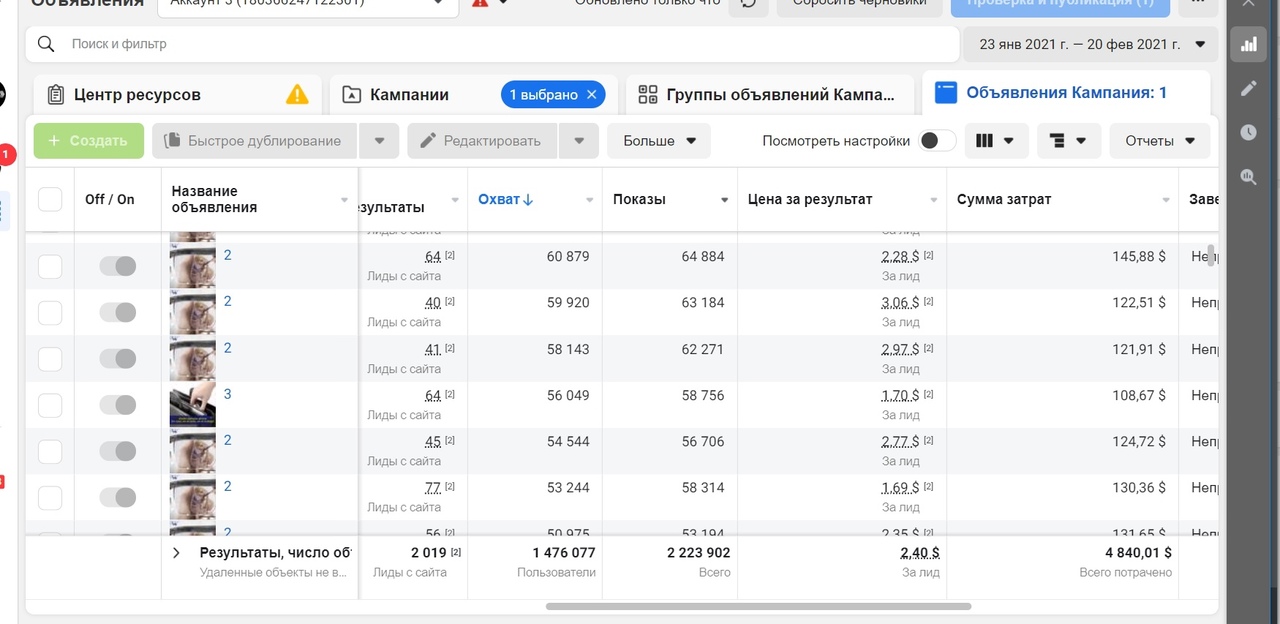This screenshot has width=1280, height=624.
Task: Open the date range picker '23 янв 2021 г. — 20 фев 2021 г.'
Action: [x=1089, y=44]
